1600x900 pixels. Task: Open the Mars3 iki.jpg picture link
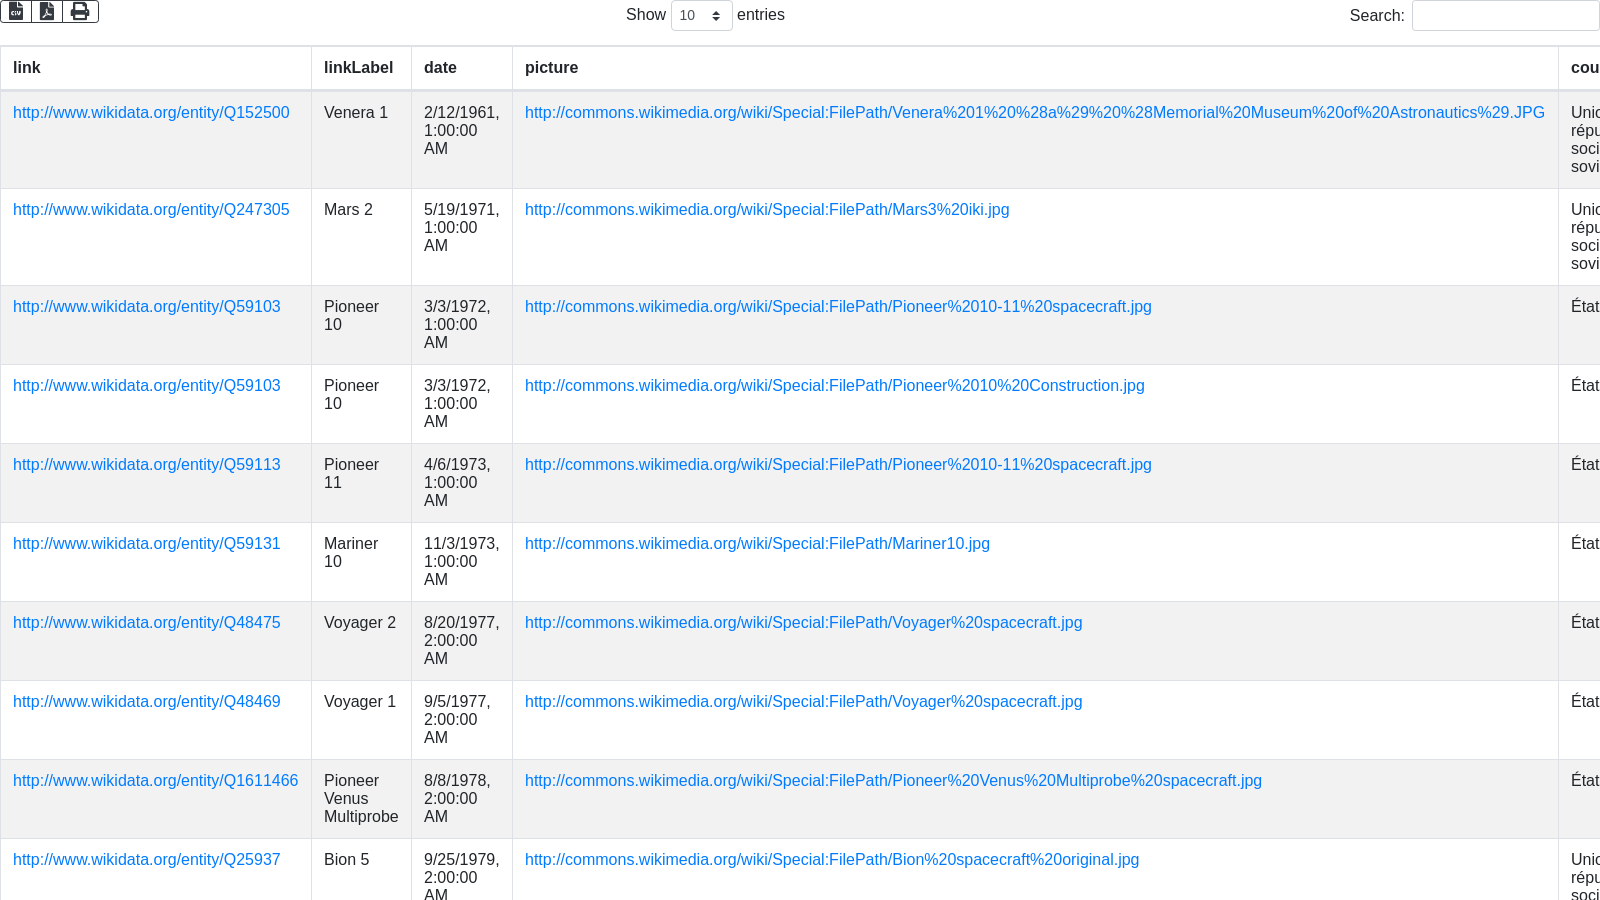coord(767,210)
